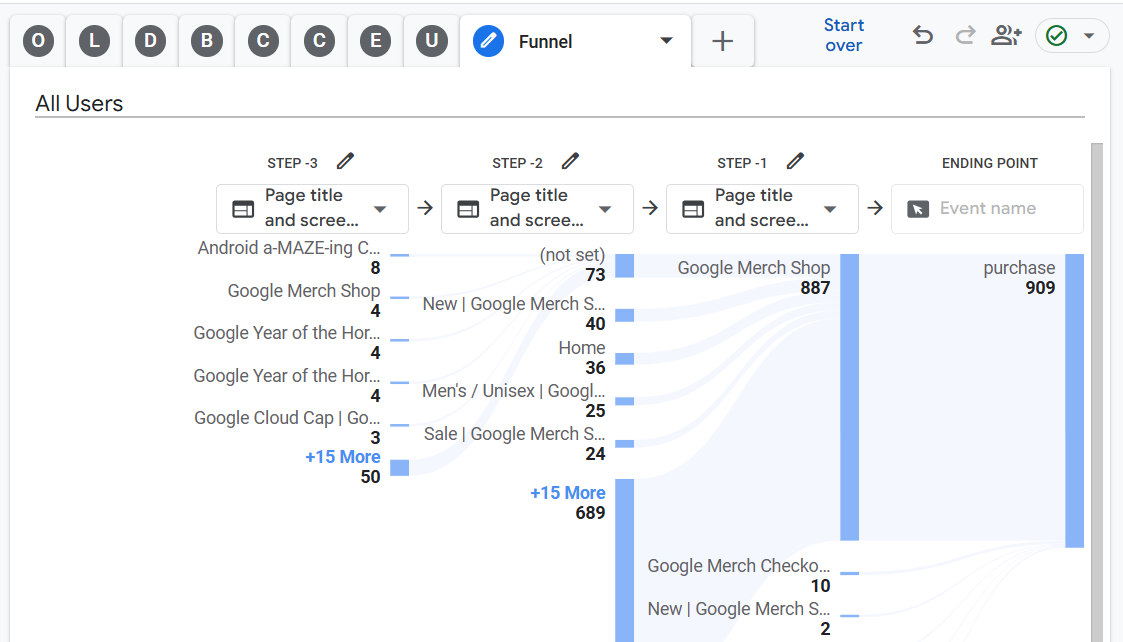Open the Funnel tab dropdown arrow
This screenshot has height=642, width=1123.
tap(666, 41)
